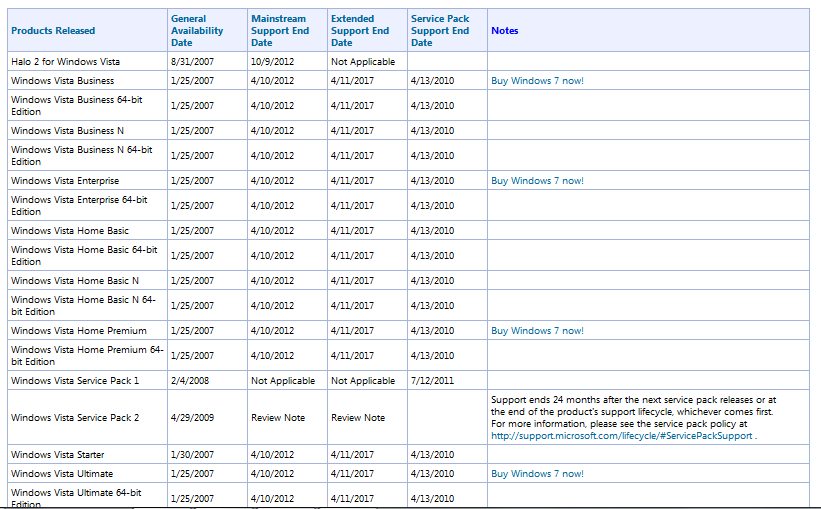Select Vista Starter 4/13/2010 service pack date
821x509 pixels.
pyautogui.click(x=432, y=455)
